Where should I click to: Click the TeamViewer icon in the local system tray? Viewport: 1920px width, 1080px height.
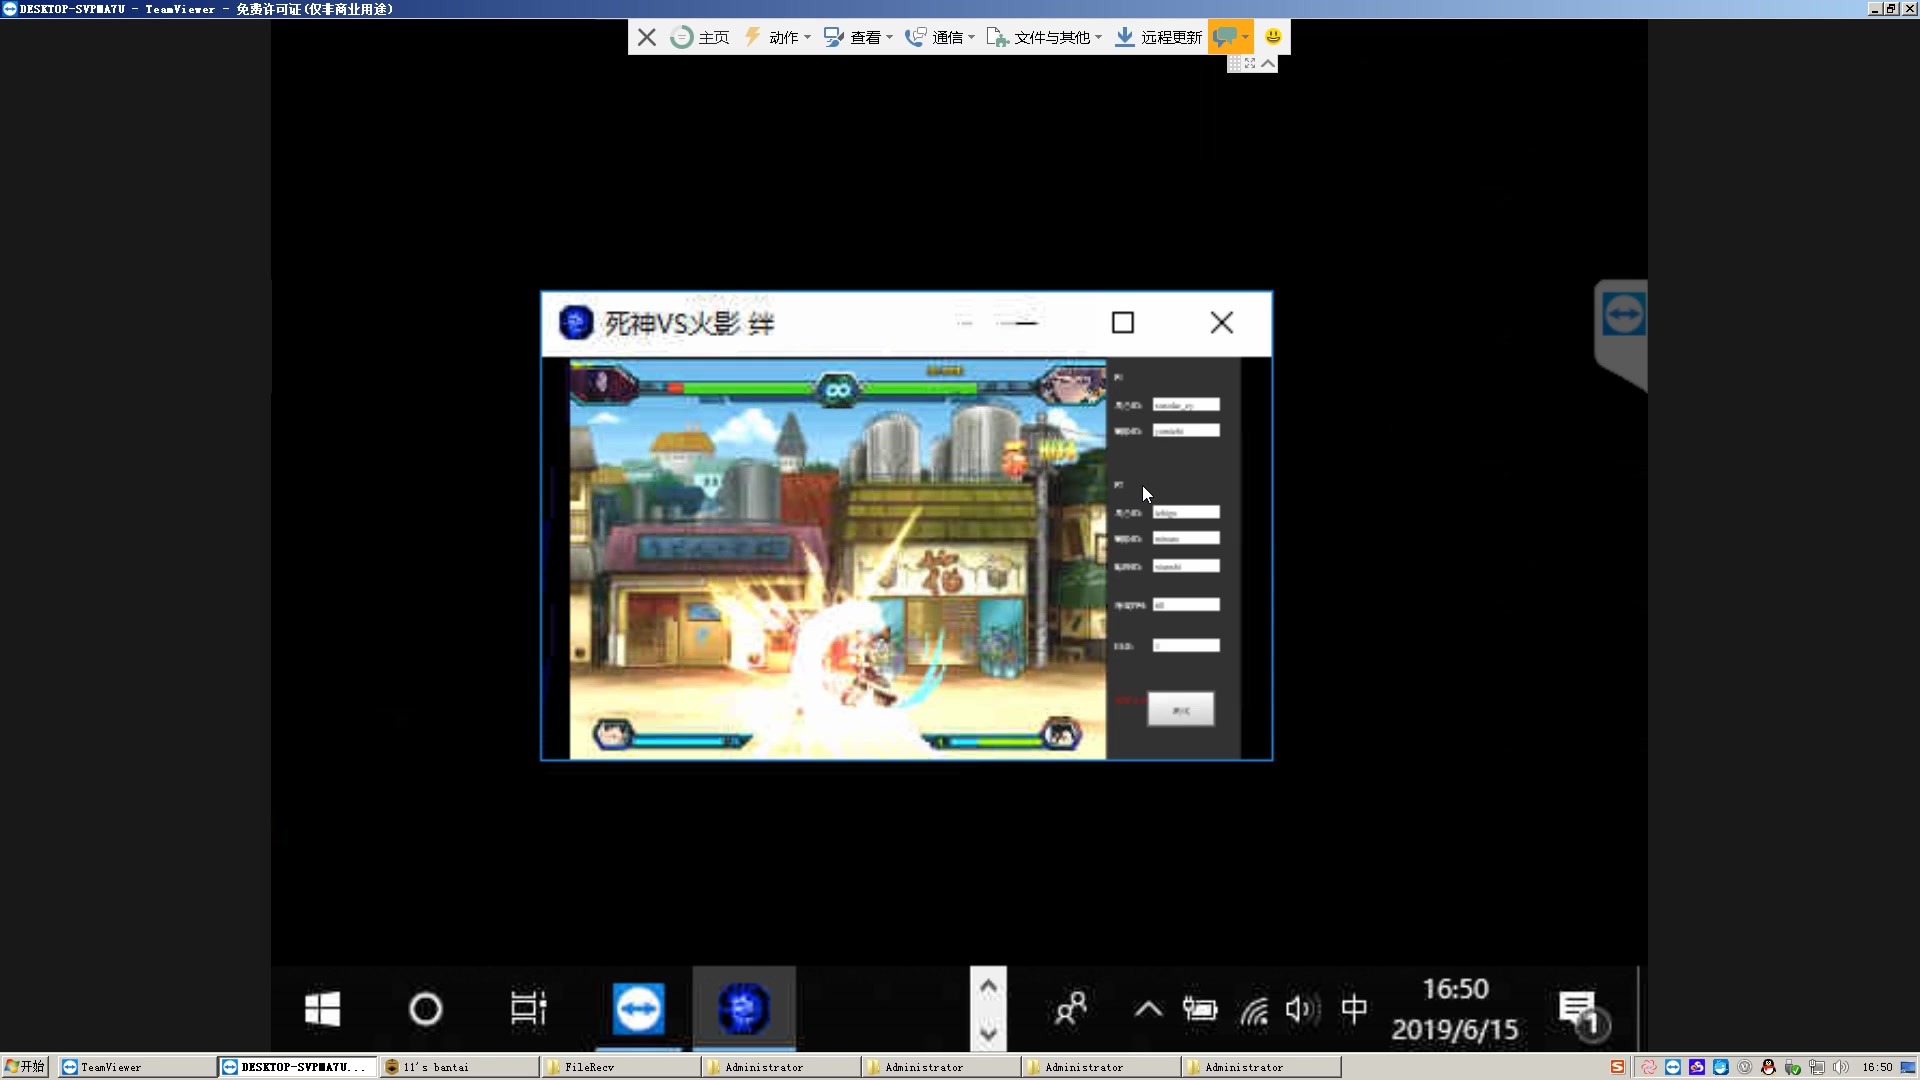[1672, 1067]
